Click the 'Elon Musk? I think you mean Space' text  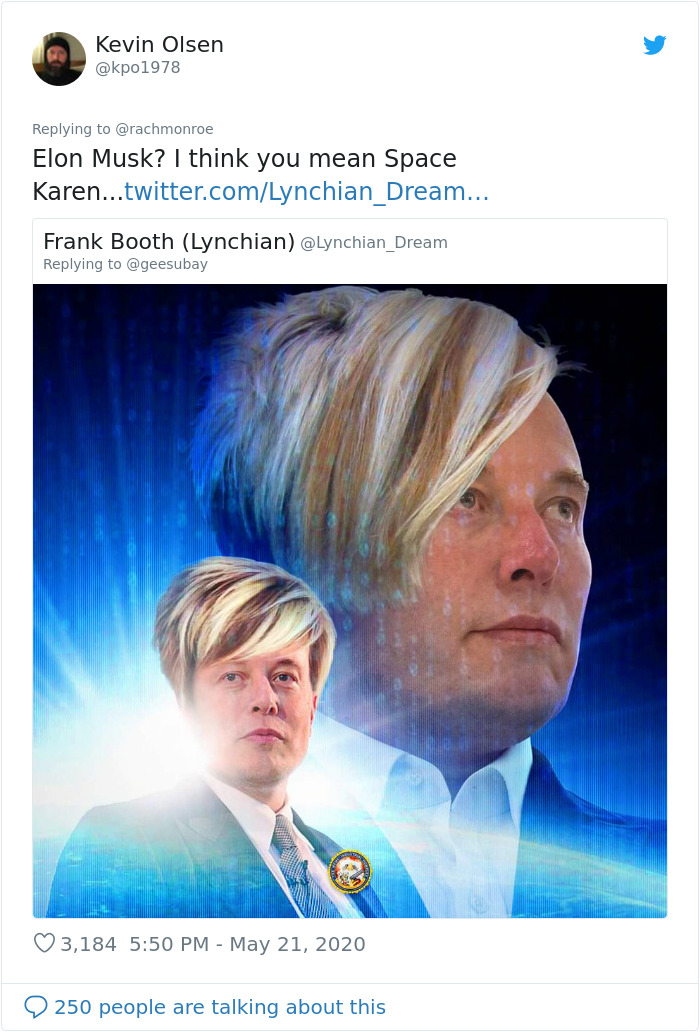[245, 159]
